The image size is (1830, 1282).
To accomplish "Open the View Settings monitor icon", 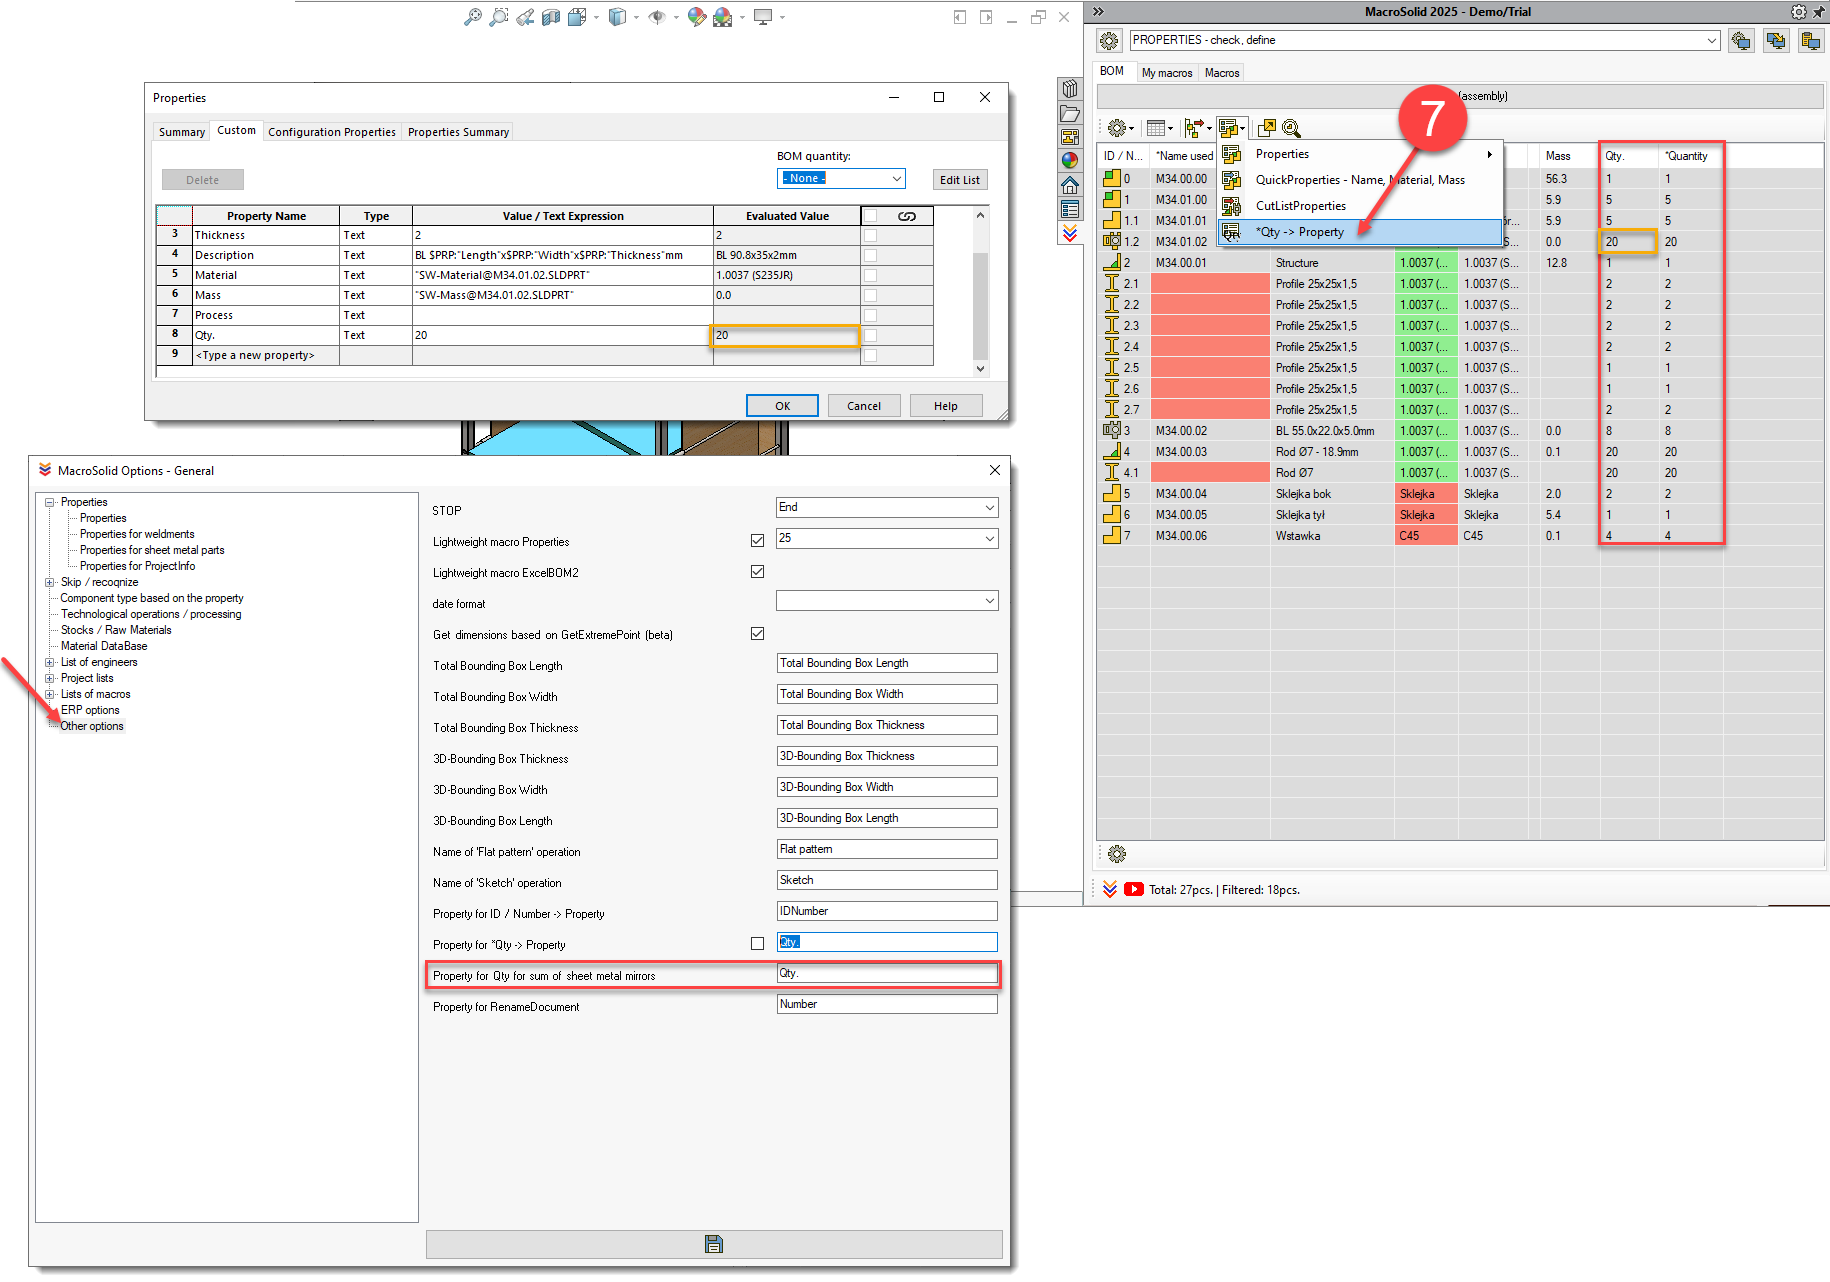I will [x=763, y=17].
